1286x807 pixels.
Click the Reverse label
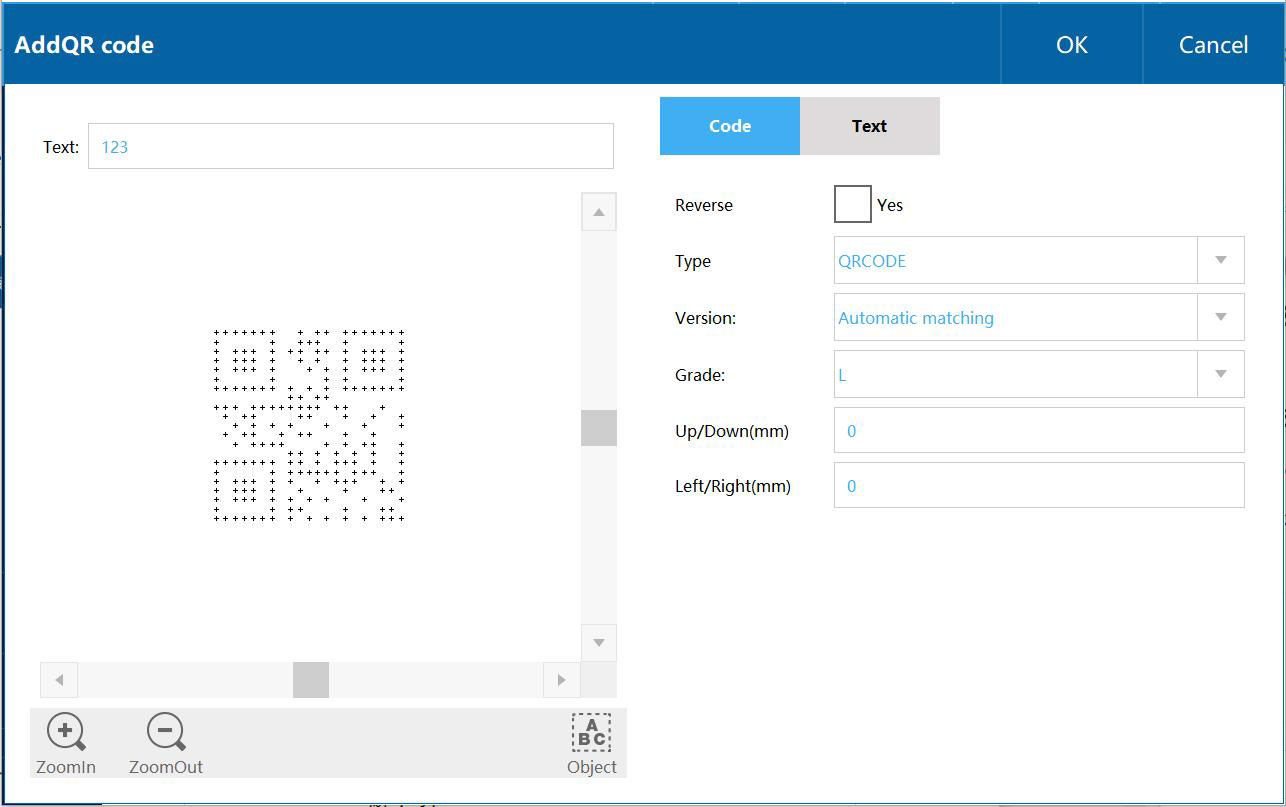click(704, 205)
